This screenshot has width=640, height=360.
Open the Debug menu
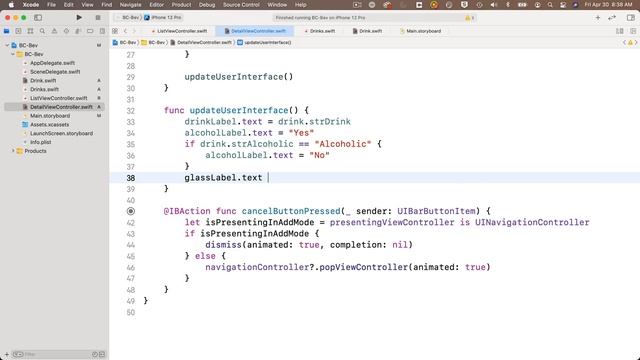point(207,5)
